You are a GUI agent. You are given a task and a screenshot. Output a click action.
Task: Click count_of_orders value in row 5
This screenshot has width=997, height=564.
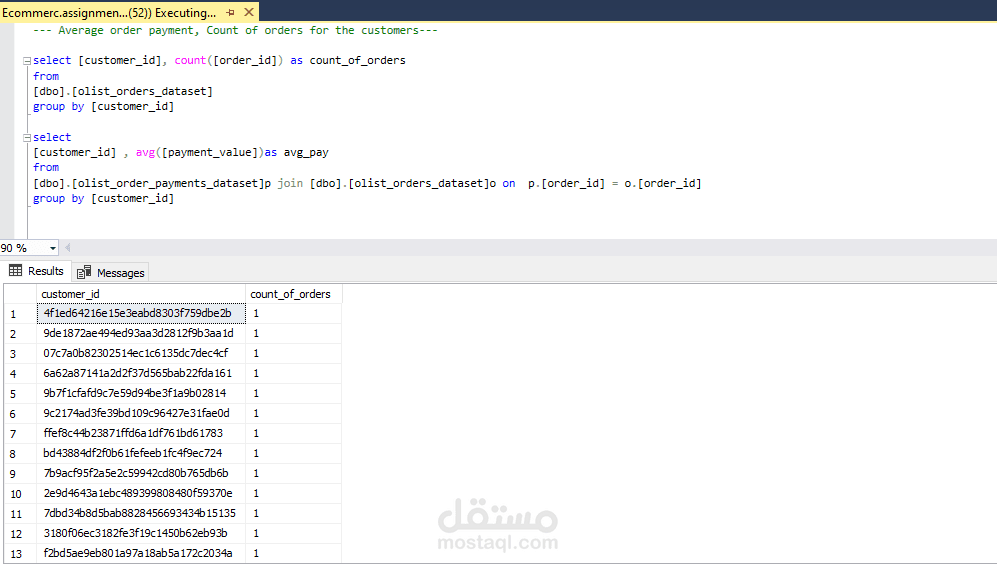[x=294, y=393]
